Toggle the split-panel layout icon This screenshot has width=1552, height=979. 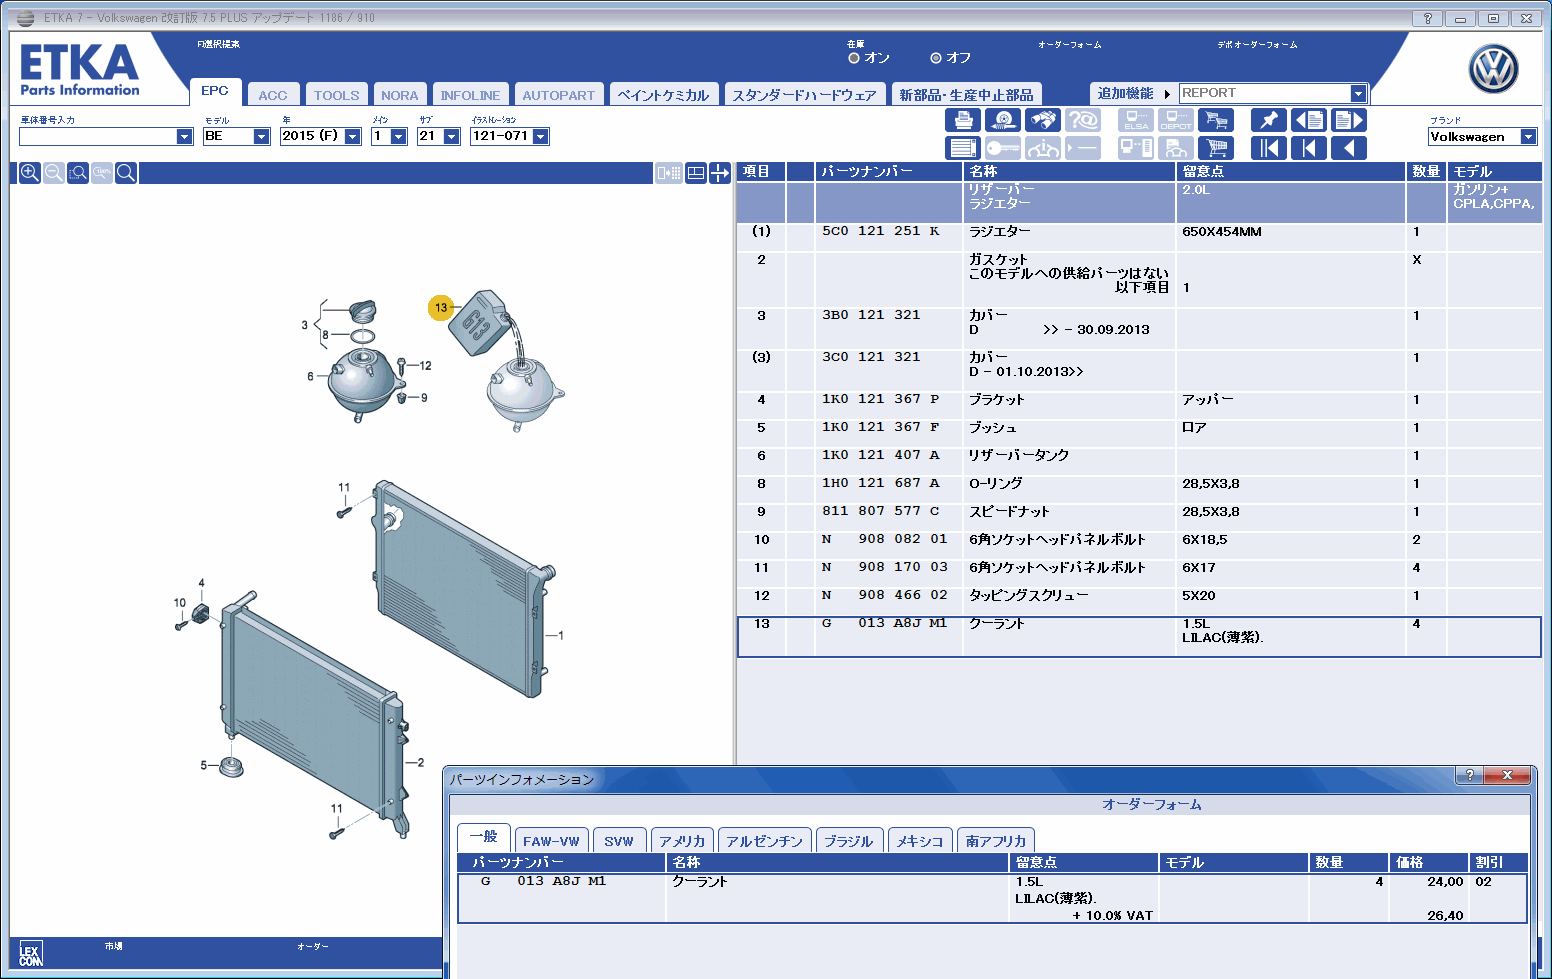[x=696, y=173]
